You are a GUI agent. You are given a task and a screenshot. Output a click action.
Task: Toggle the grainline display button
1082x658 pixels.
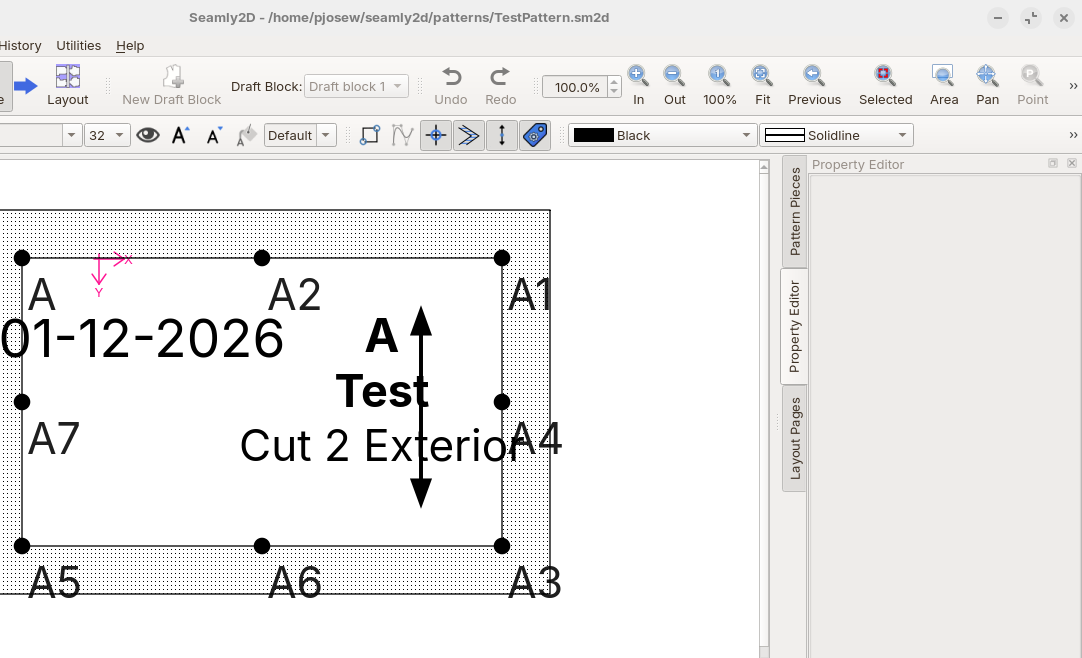coord(502,135)
